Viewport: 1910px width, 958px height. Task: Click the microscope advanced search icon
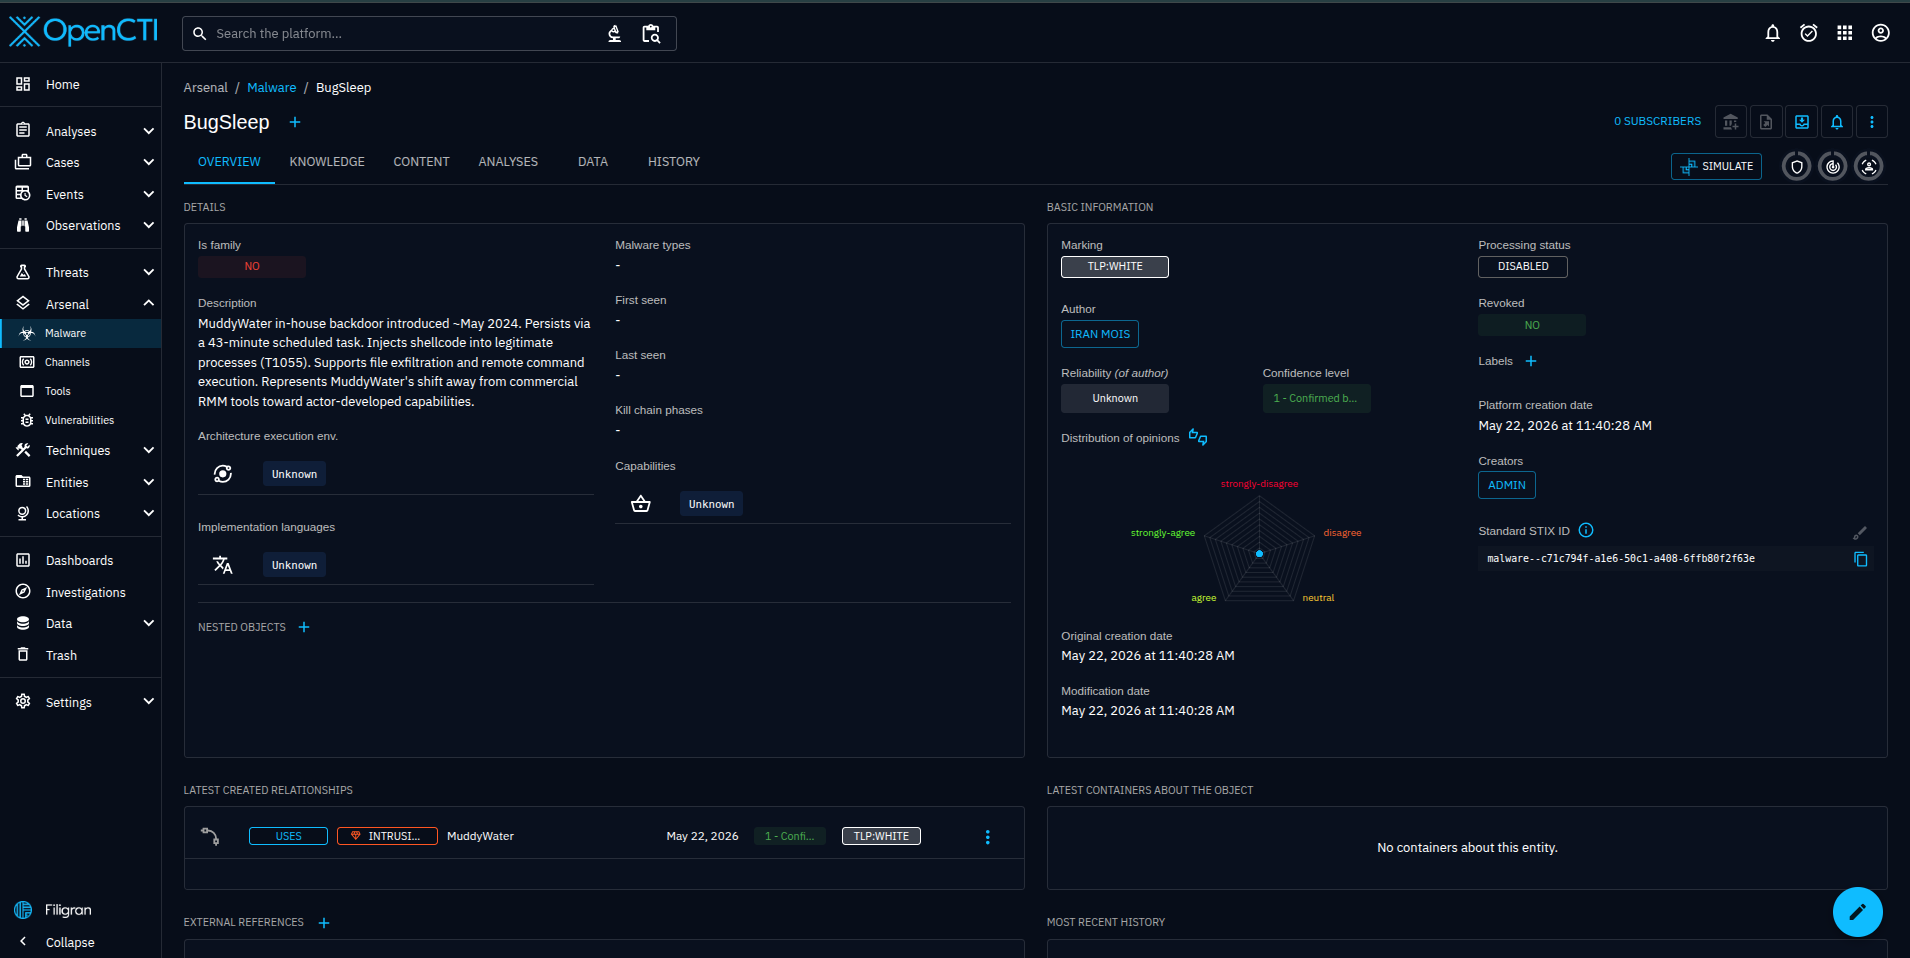[615, 34]
